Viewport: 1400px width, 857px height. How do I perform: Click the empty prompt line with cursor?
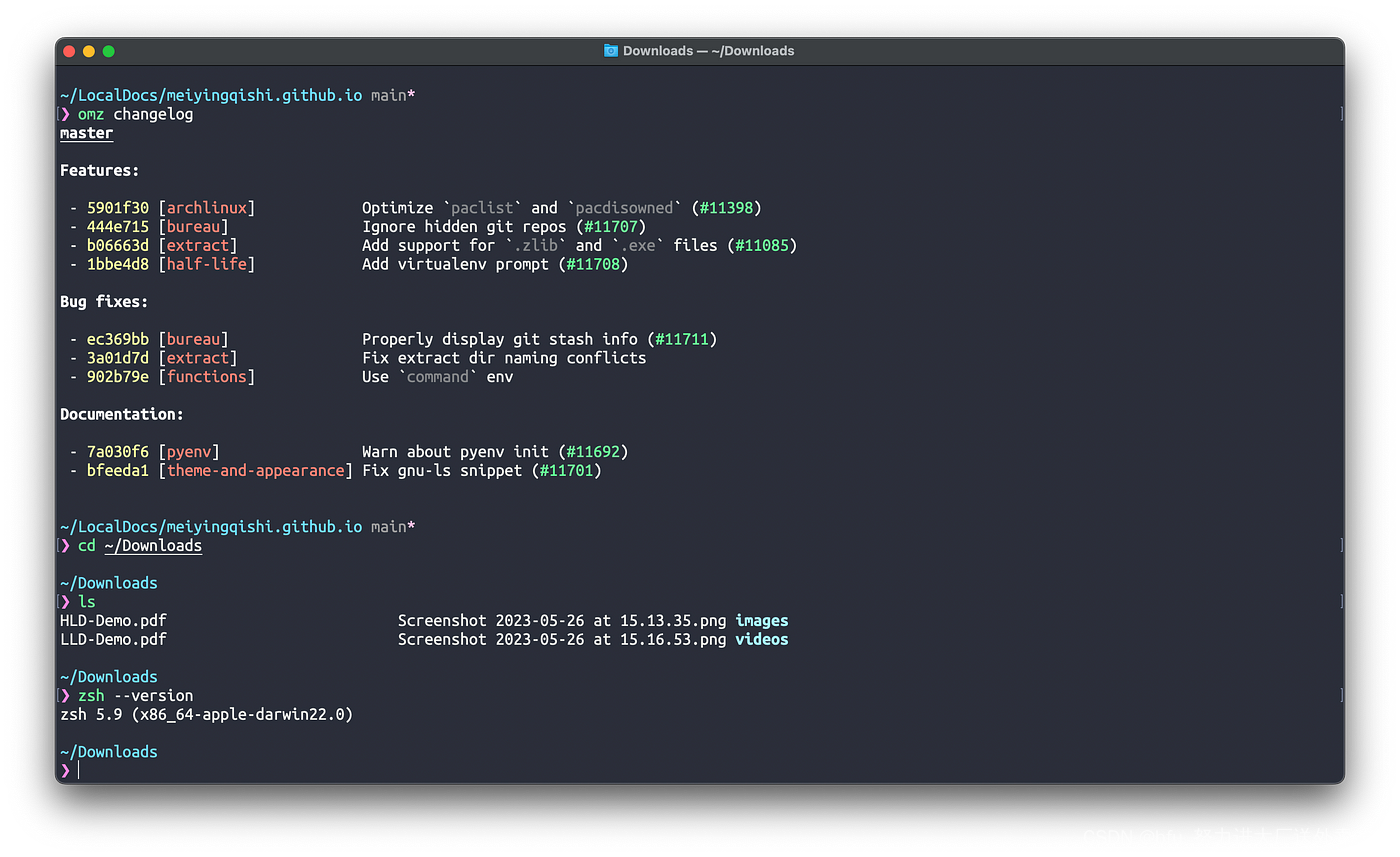(700, 771)
